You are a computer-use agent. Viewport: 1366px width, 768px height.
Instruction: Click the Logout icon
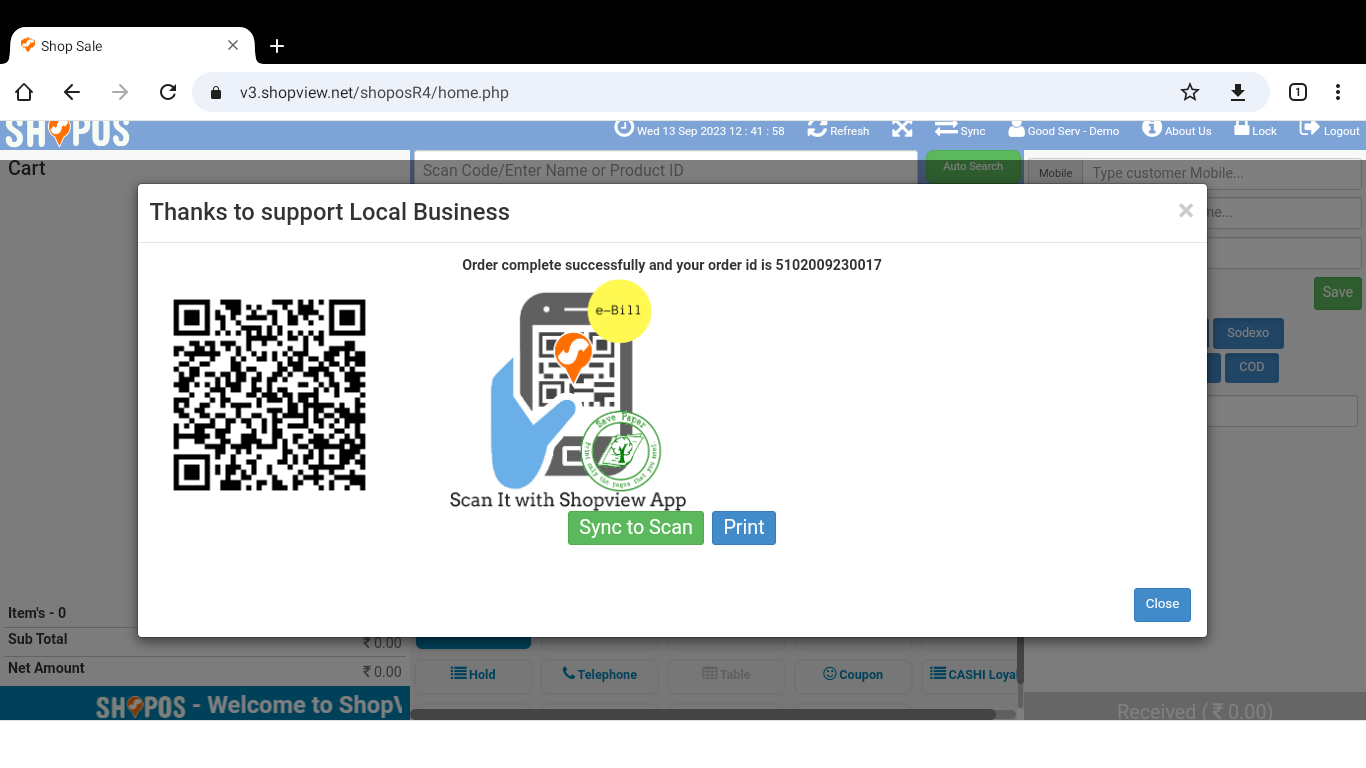tap(1308, 128)
